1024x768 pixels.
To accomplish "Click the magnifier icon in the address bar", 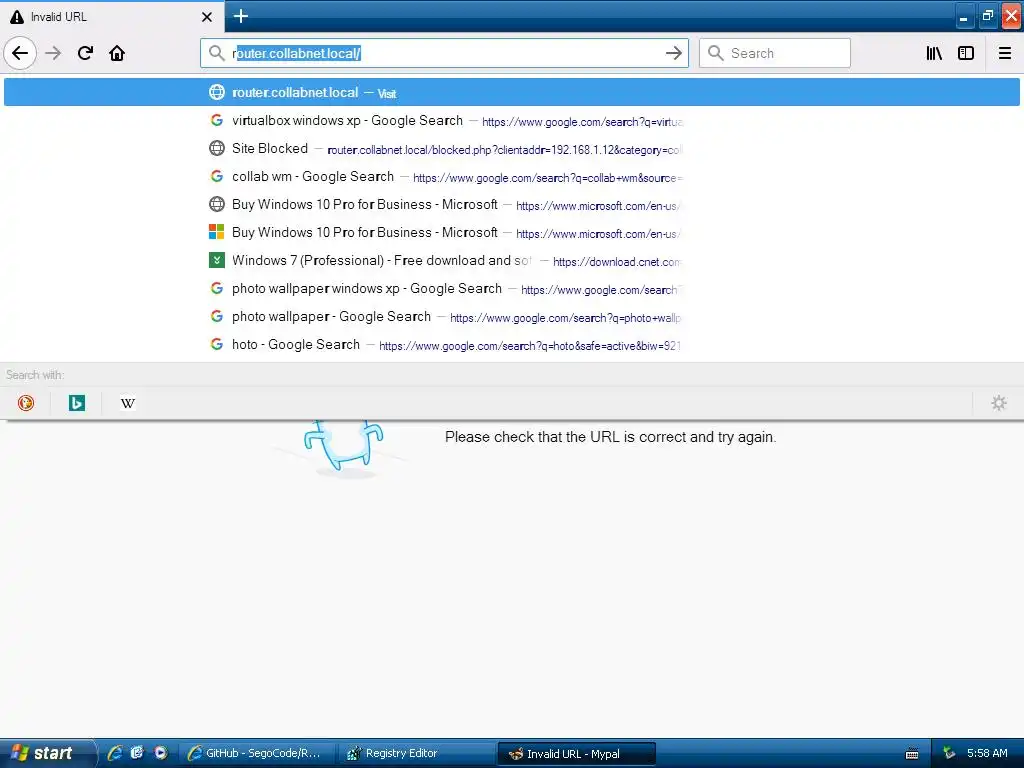I will (x=216, y=53).
